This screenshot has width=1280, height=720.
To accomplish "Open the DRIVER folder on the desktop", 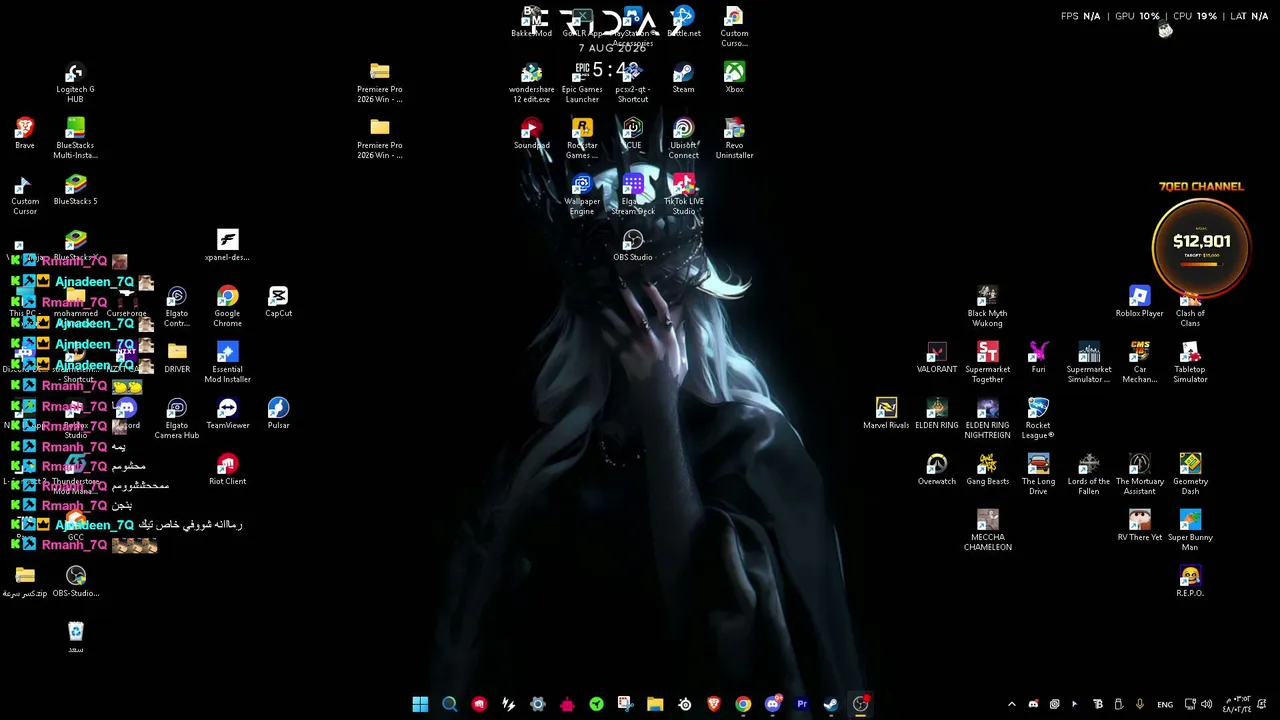I will point(177,358).
